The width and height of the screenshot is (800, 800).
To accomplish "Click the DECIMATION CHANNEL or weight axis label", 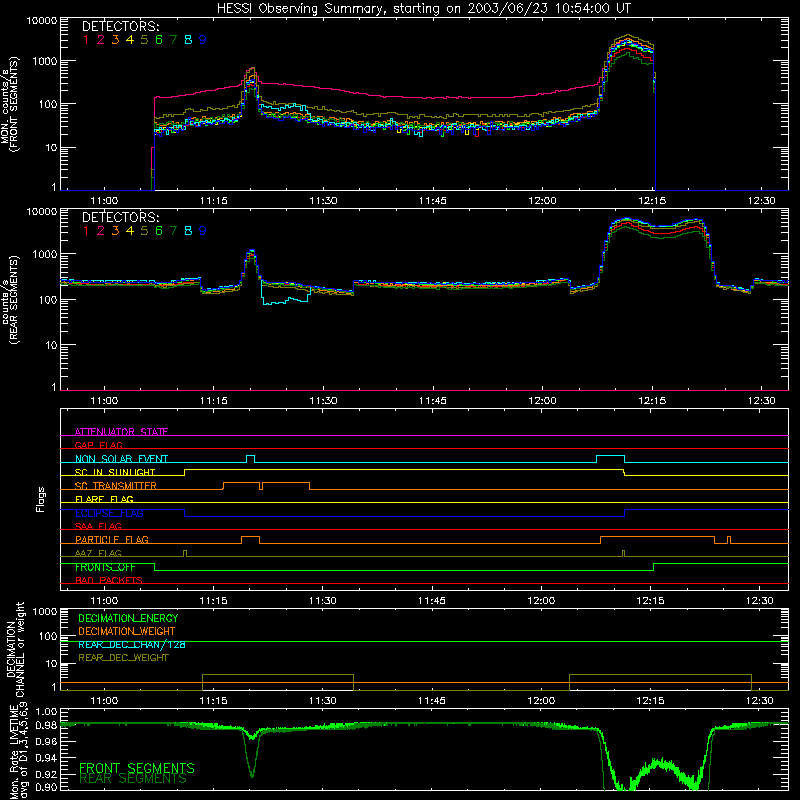I will (15, 649).
